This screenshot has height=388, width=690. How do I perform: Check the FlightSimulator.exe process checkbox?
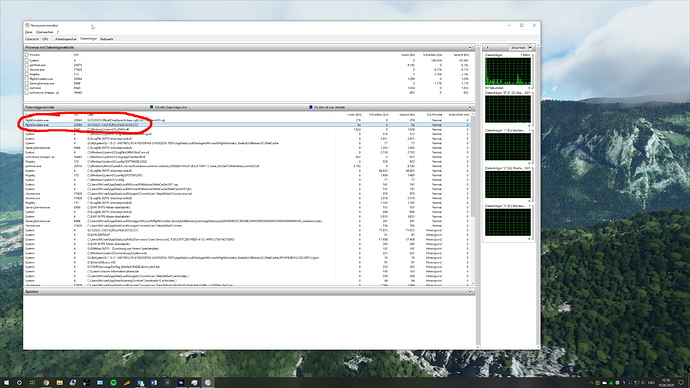point(27,79)
